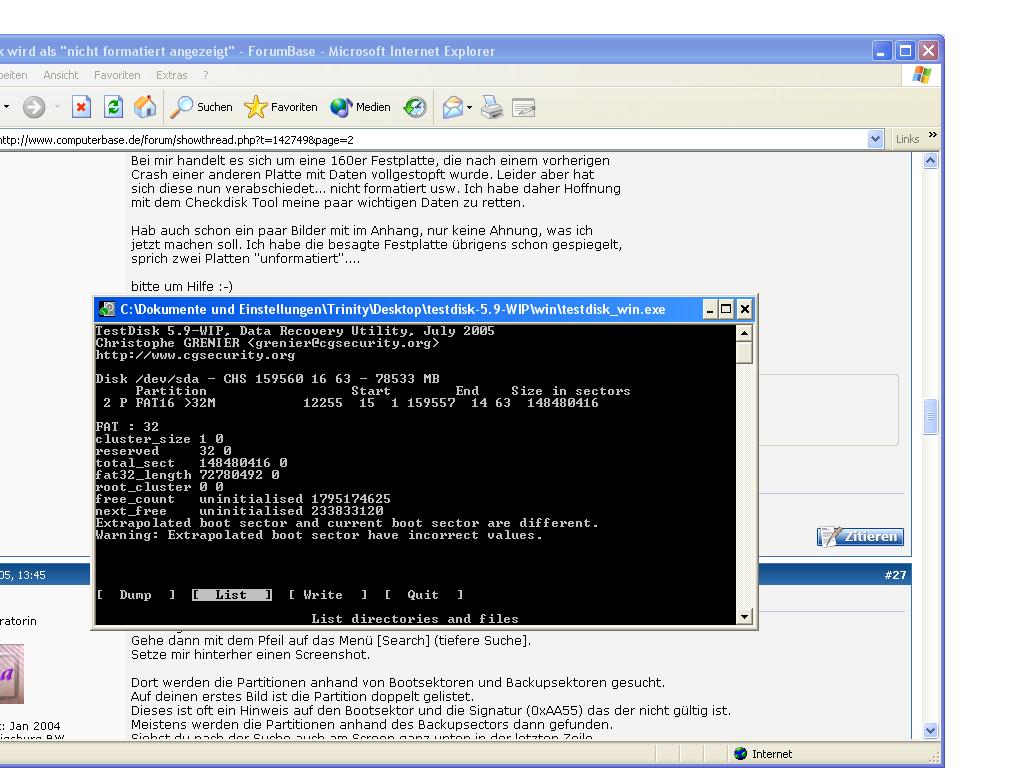Open Favoriten star toolbar button
The width and height of the screenshot is (1024, 768).
click(281, 107)
